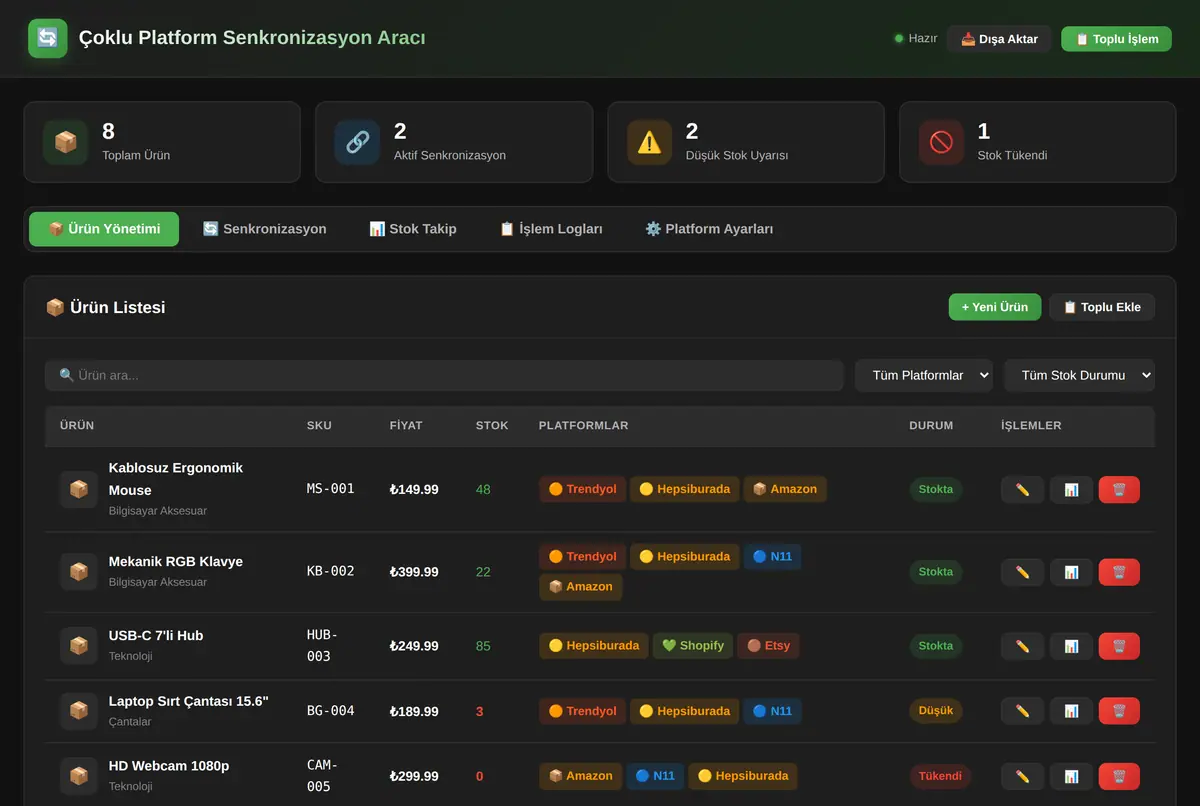Open the Stok Takip tab

tap(413, 229)
